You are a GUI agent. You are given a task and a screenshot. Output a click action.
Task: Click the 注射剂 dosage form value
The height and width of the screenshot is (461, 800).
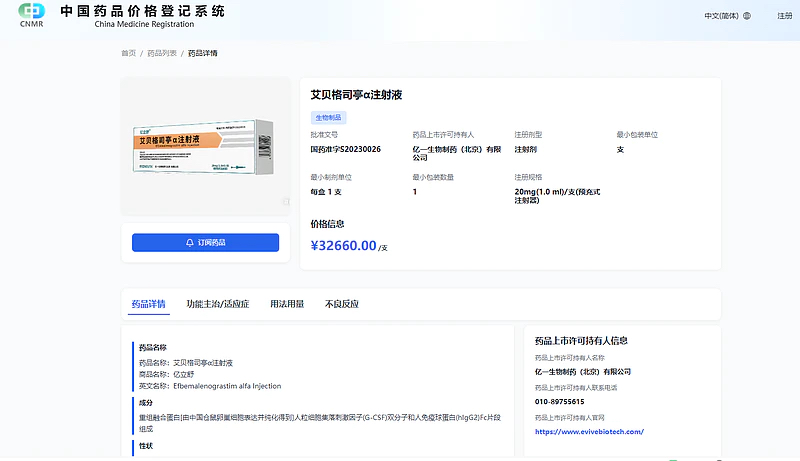coord(526,149)
